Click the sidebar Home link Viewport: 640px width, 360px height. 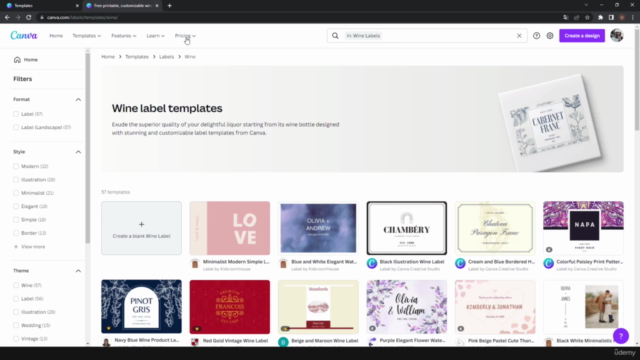[25, 60]
